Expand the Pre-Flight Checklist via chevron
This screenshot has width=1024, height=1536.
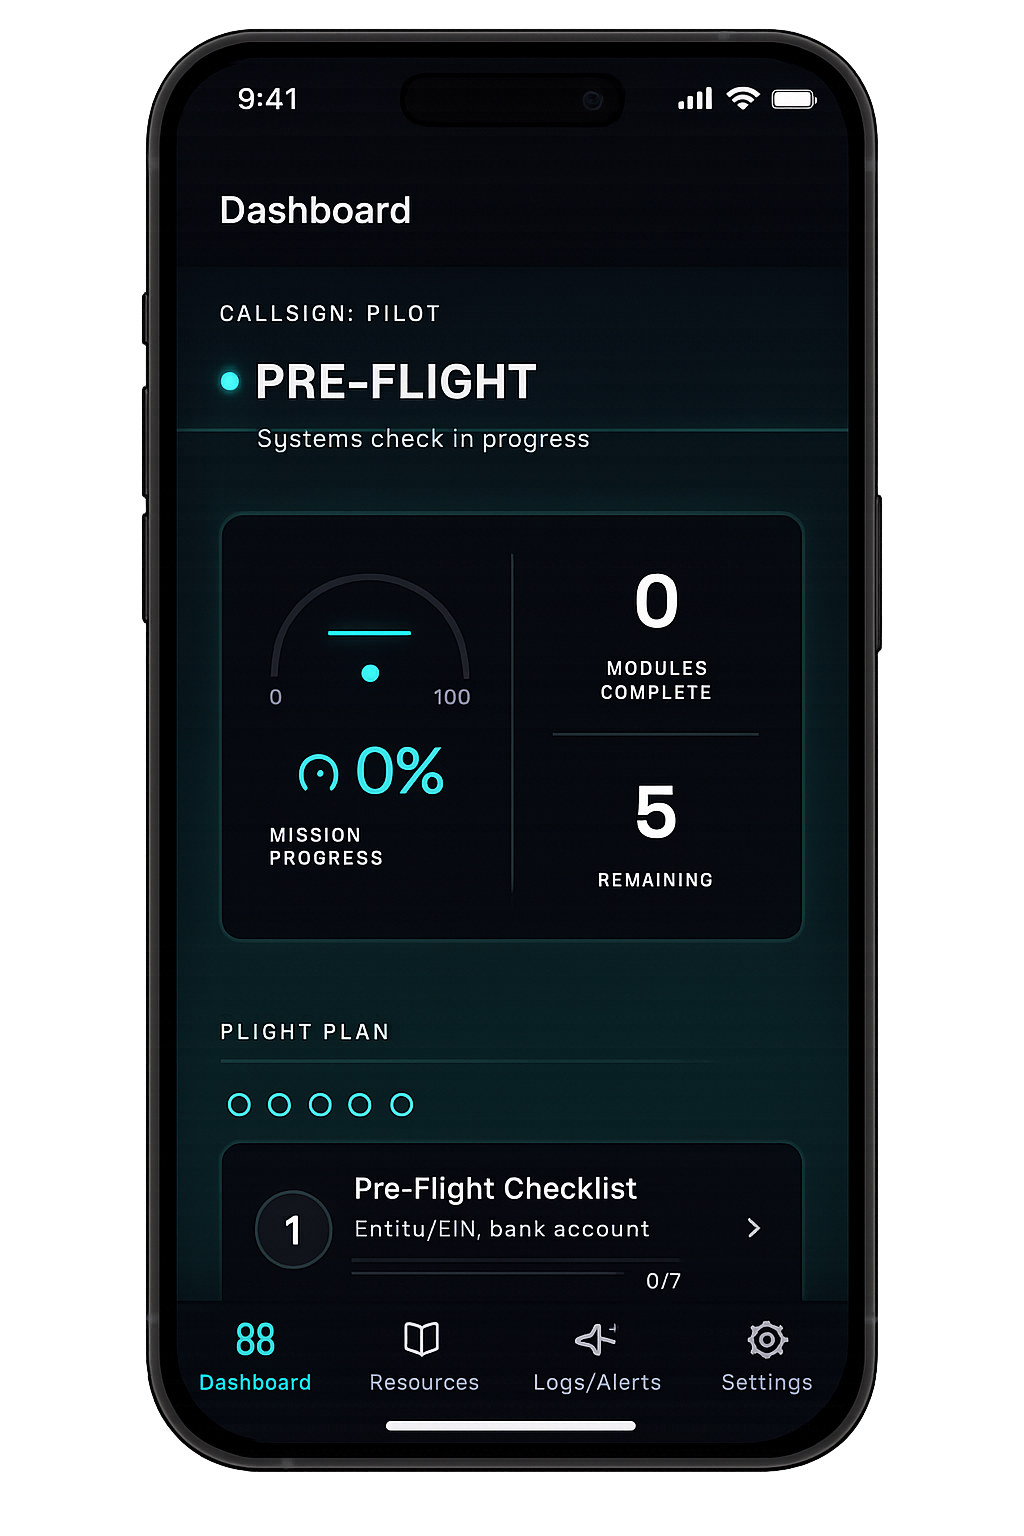point(755,1229)
